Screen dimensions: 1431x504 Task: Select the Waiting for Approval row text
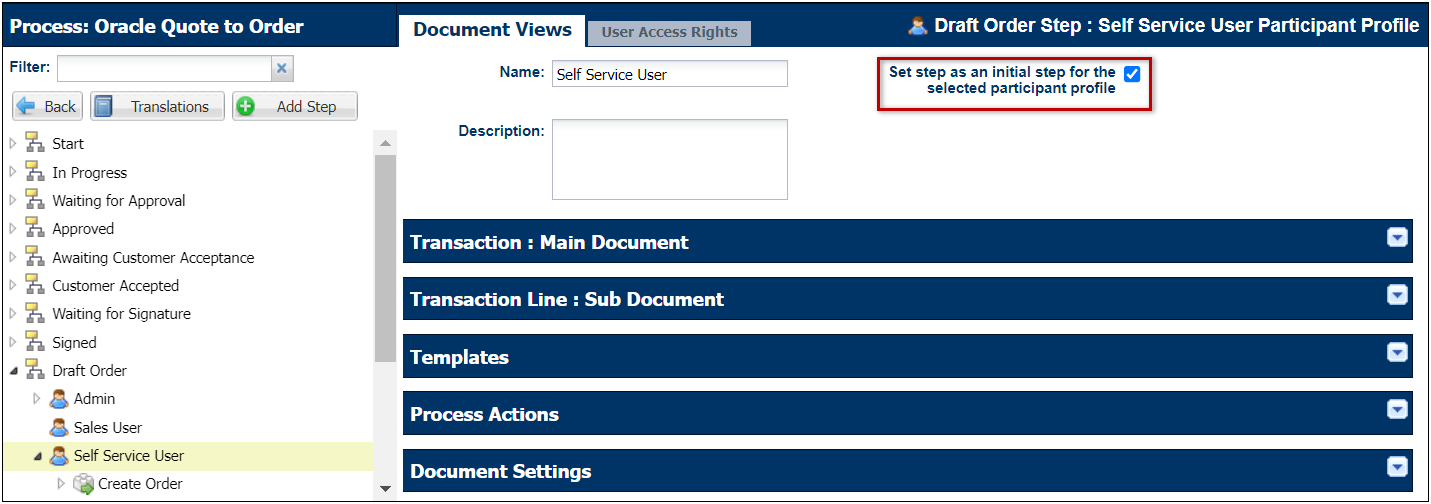[x=119, y=200]
